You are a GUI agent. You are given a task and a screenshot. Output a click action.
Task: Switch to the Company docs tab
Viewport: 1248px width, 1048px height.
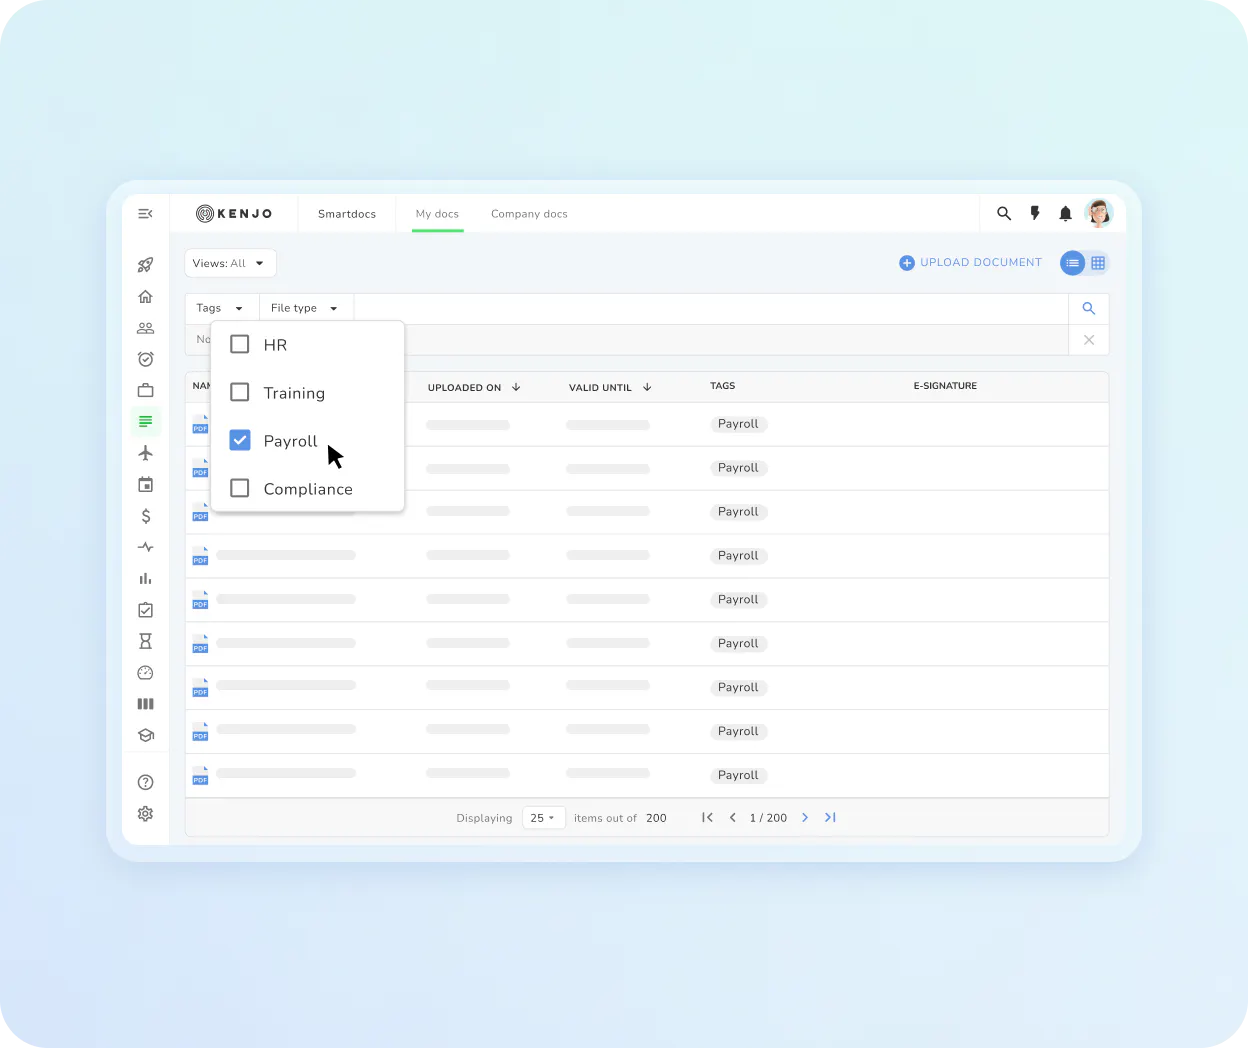pos(529,214)
